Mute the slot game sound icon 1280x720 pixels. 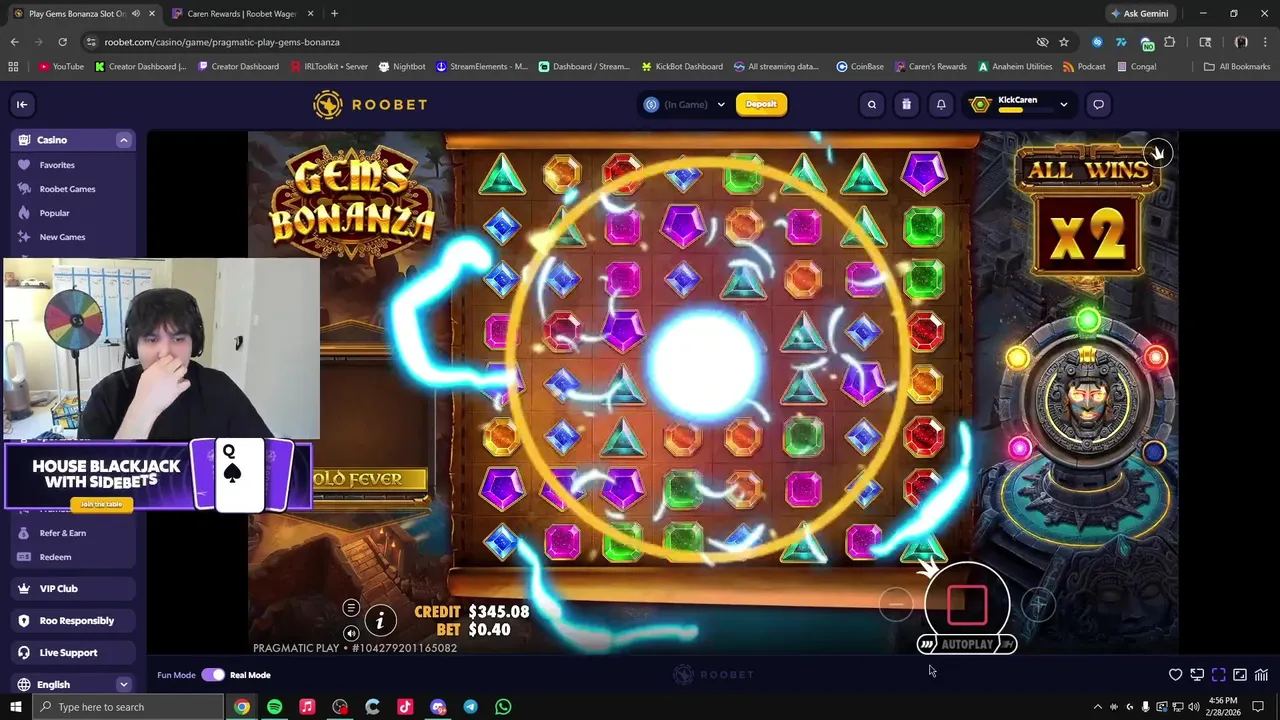[350, 633]
